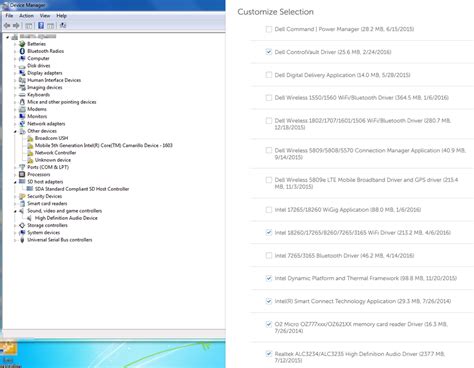Select the Modems icon
This screenshot has height=368, width=474.
(x=22, y=109)
